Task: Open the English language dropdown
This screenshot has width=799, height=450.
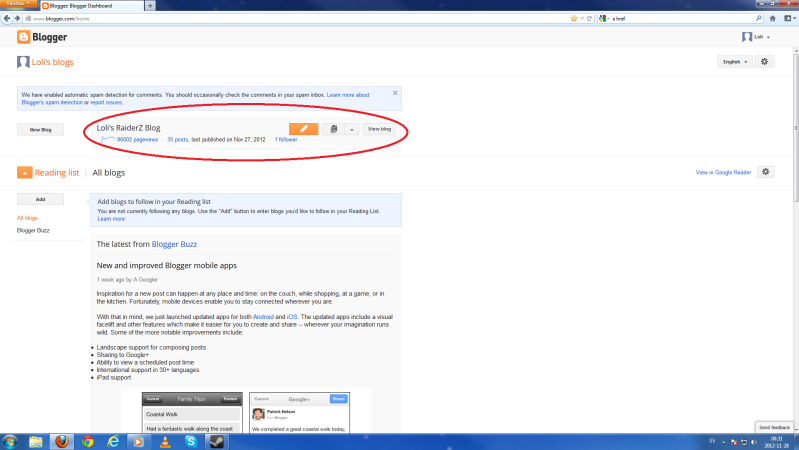Action: coord(734,62)
